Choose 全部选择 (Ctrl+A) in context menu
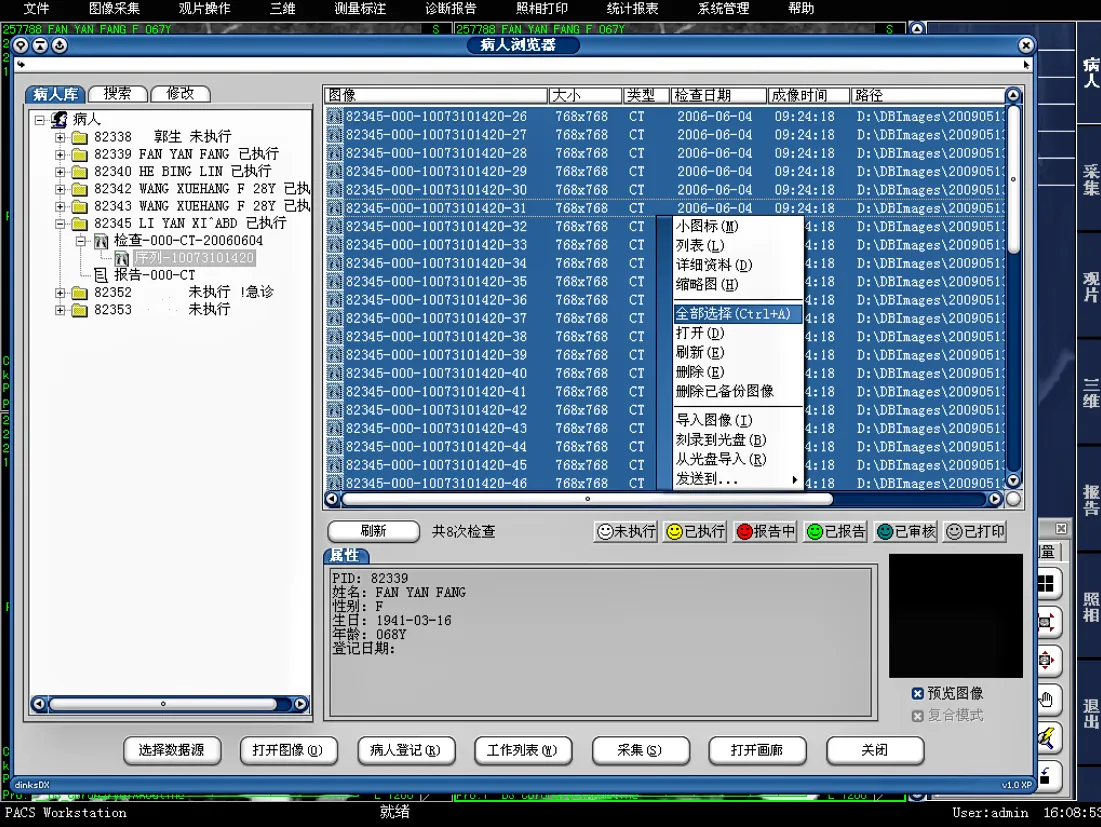The image size is (1101, 827). coord(737,314)
